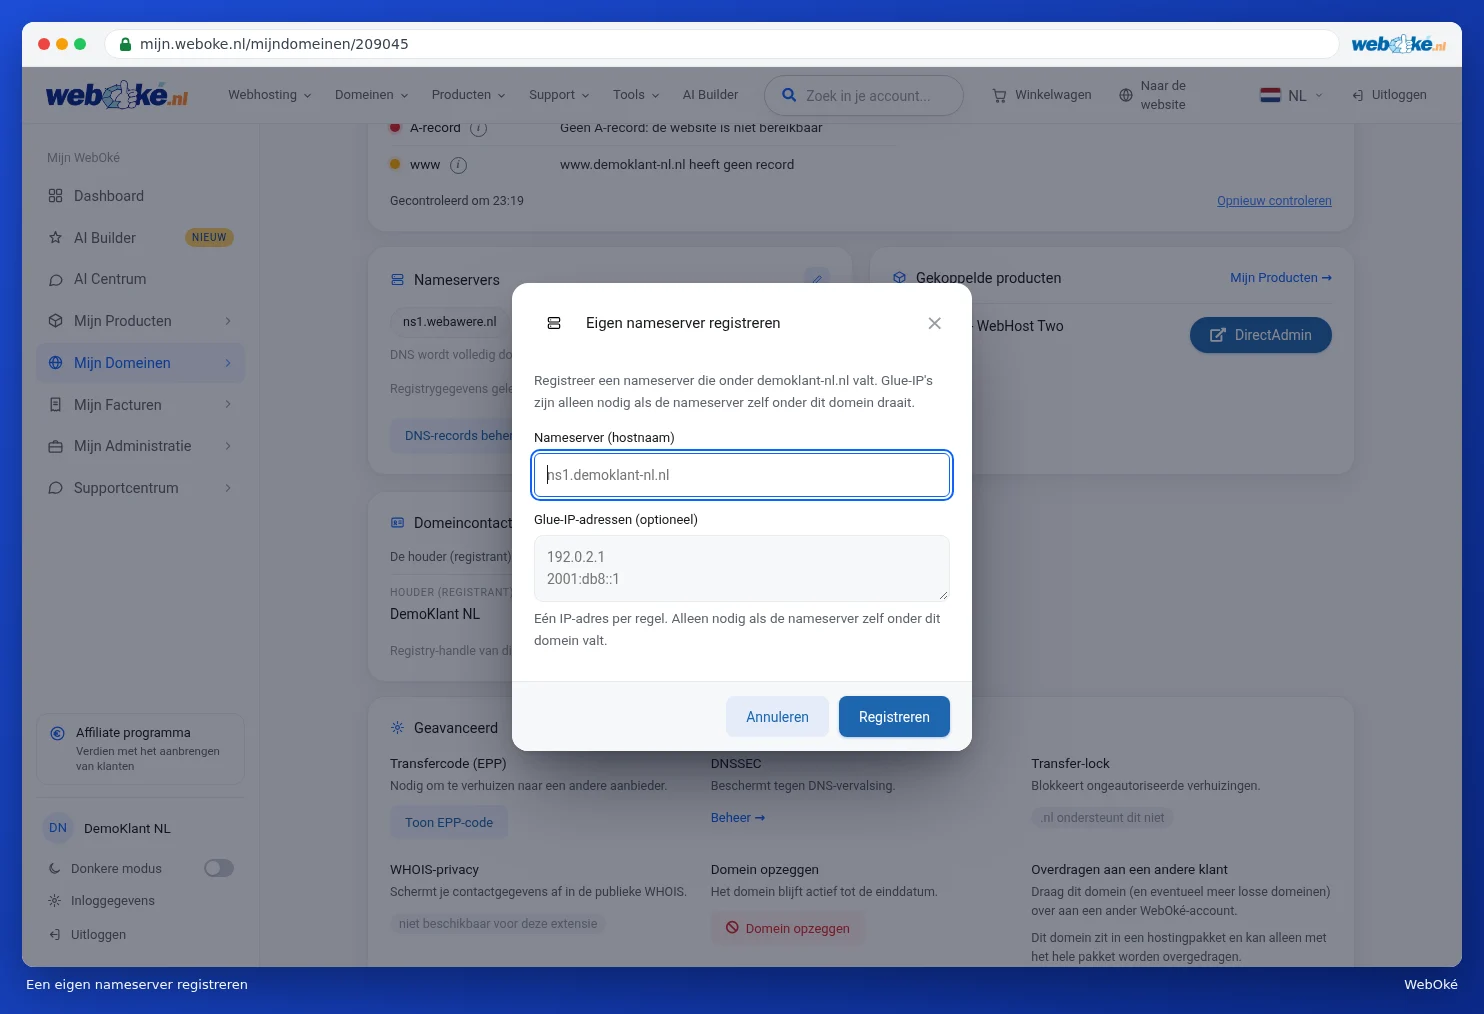Click the Inloggegevens gear icon

(55, 901)
